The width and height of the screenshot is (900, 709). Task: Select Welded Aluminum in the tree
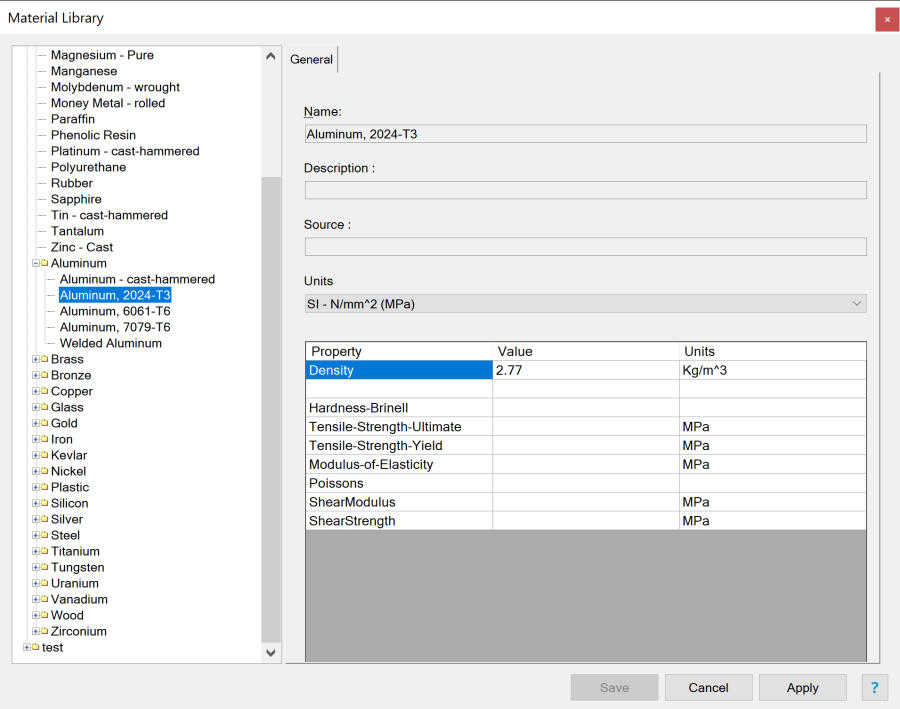(x=111, y=343)
